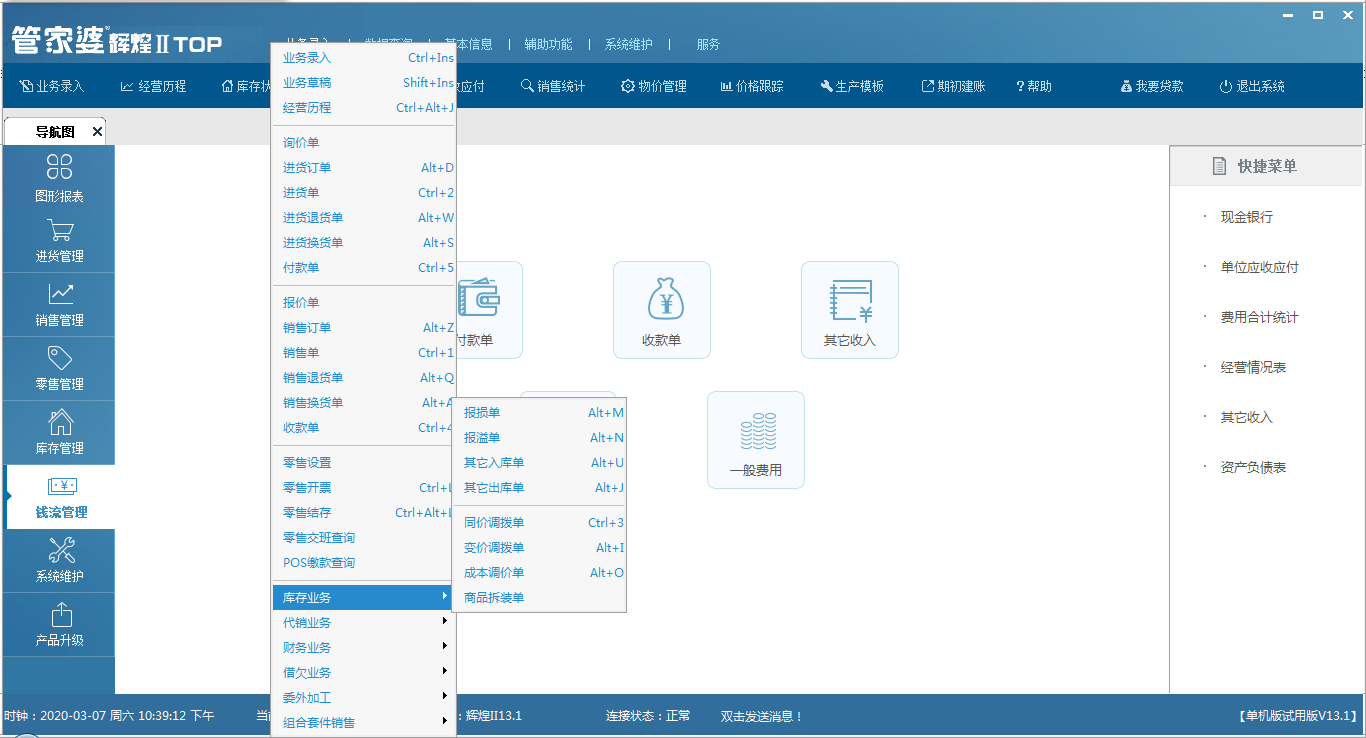
Task: Click the 资产负债表 quick menu link
Action: tap(1253, 468)
